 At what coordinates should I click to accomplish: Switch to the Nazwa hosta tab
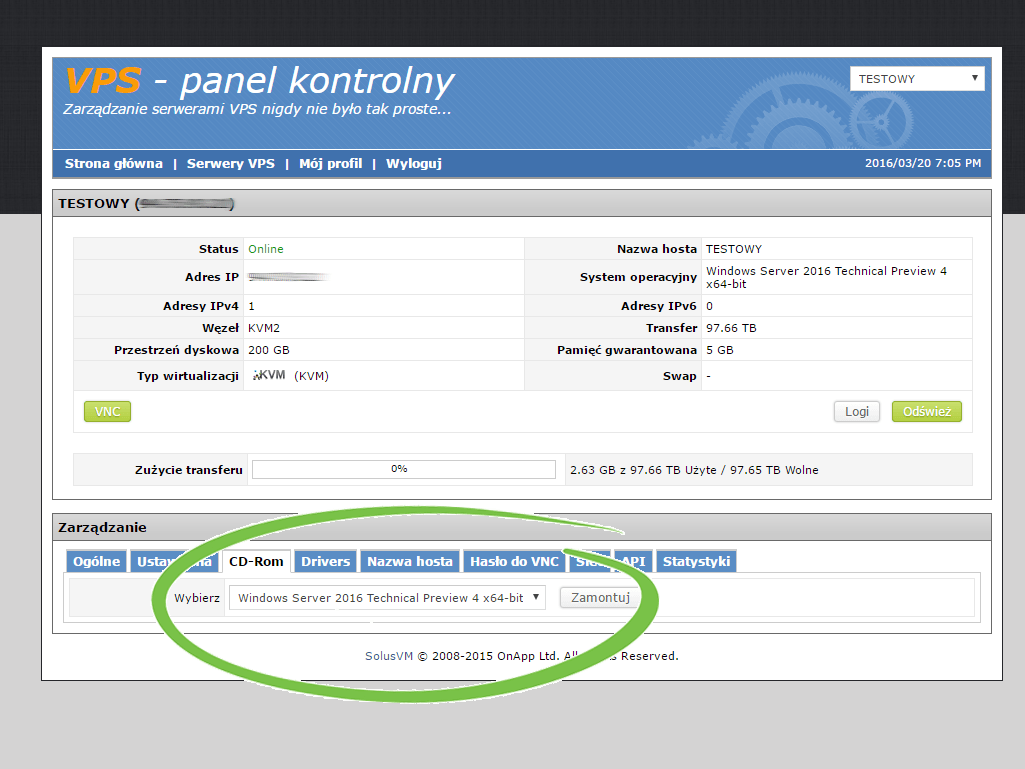point(410,561)
